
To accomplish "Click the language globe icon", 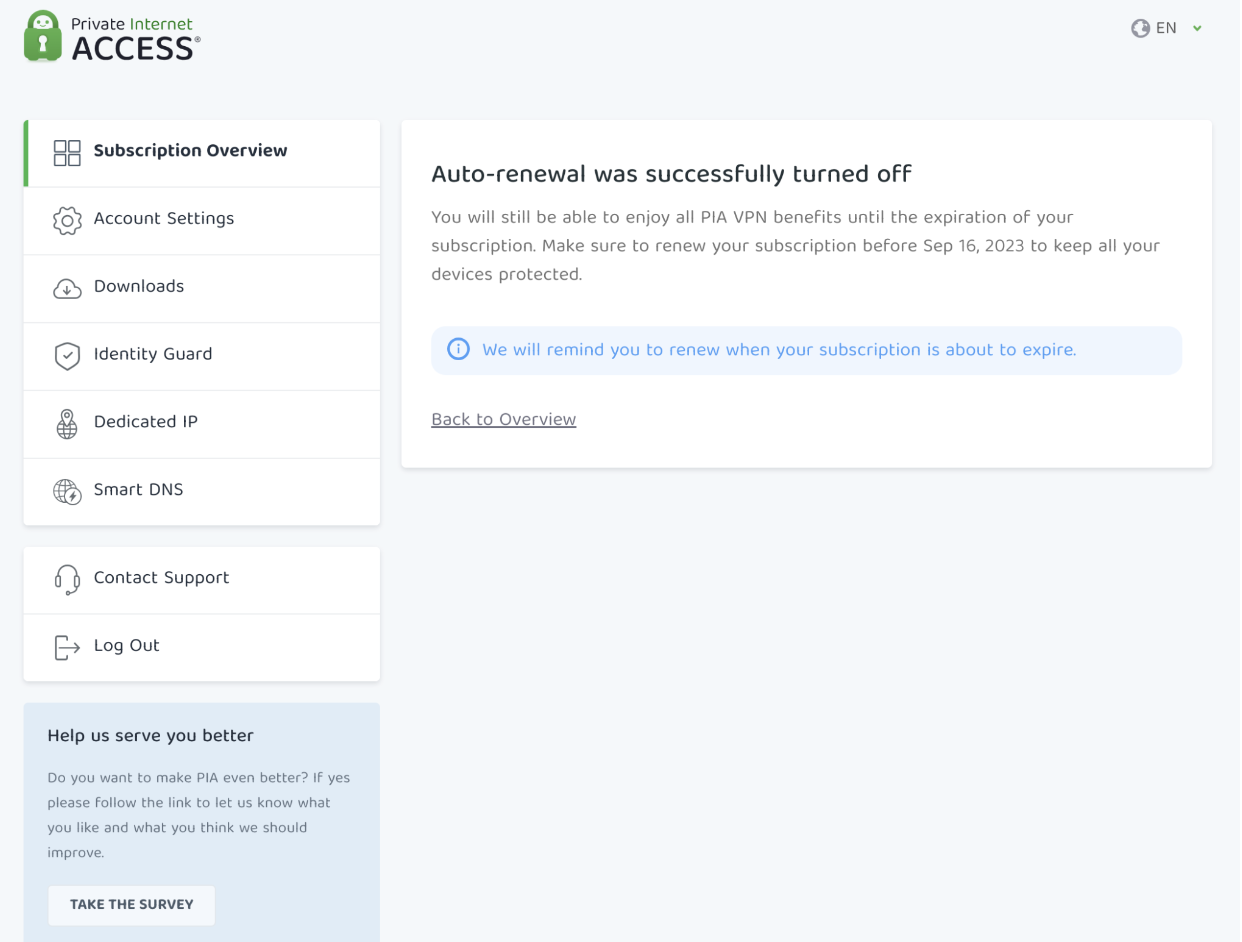I will (1140, 28).
